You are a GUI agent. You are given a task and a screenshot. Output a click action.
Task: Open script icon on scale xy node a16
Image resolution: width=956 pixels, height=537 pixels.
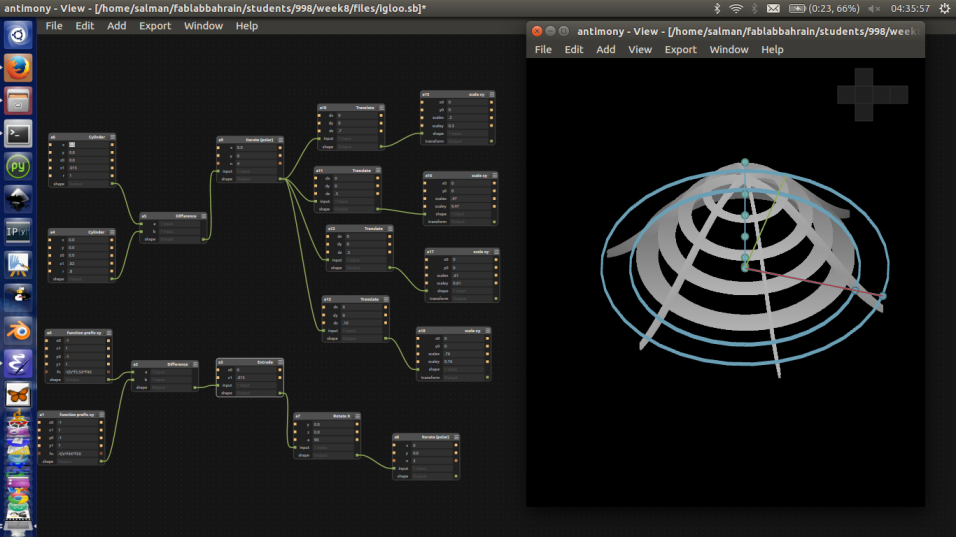(x=494, y=176)
